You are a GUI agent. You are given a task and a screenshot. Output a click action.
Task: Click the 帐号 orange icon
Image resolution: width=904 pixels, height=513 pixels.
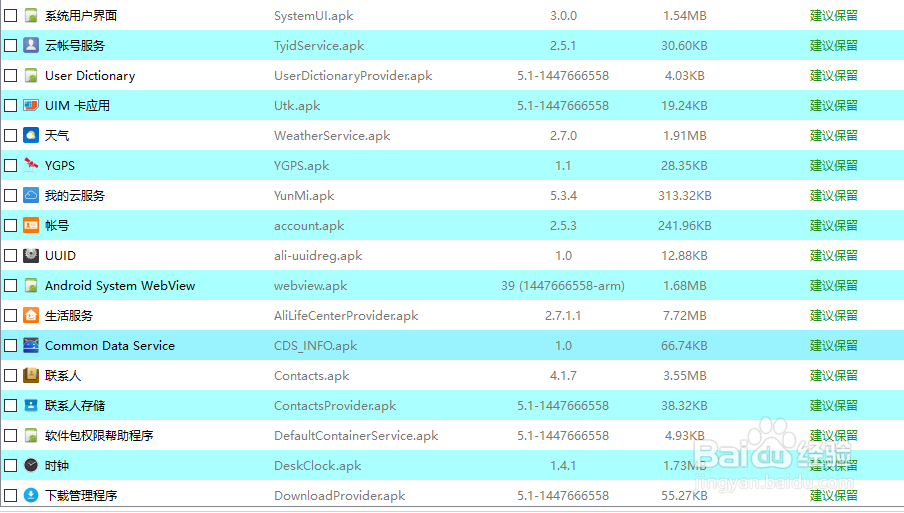pos(31,225)
